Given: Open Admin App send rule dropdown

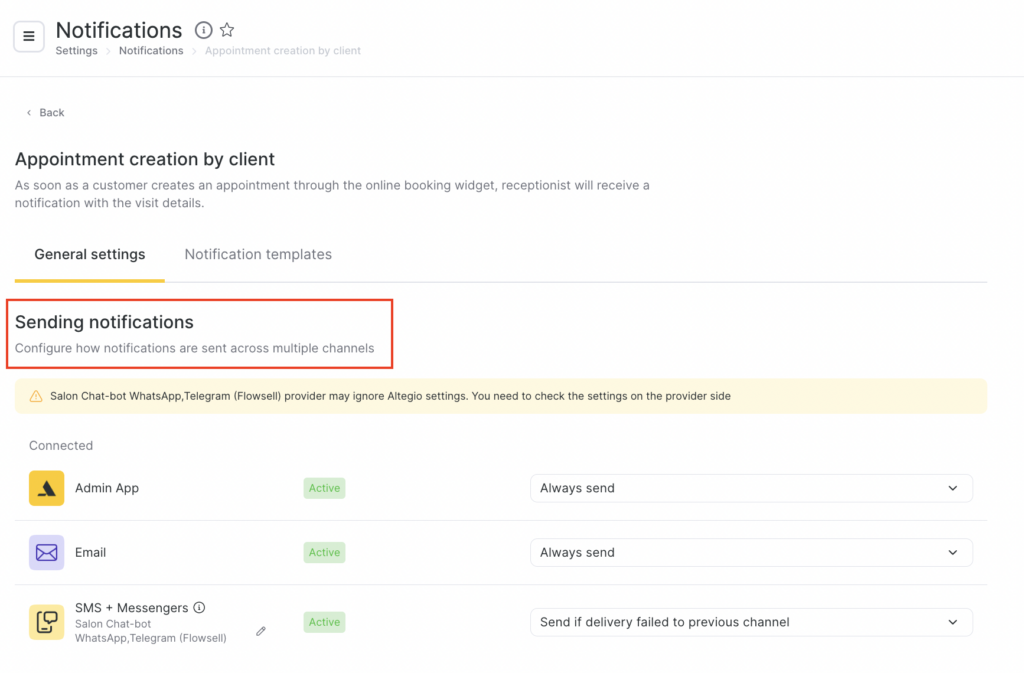Looking at the screenshot, I should (x=750, y=488).
